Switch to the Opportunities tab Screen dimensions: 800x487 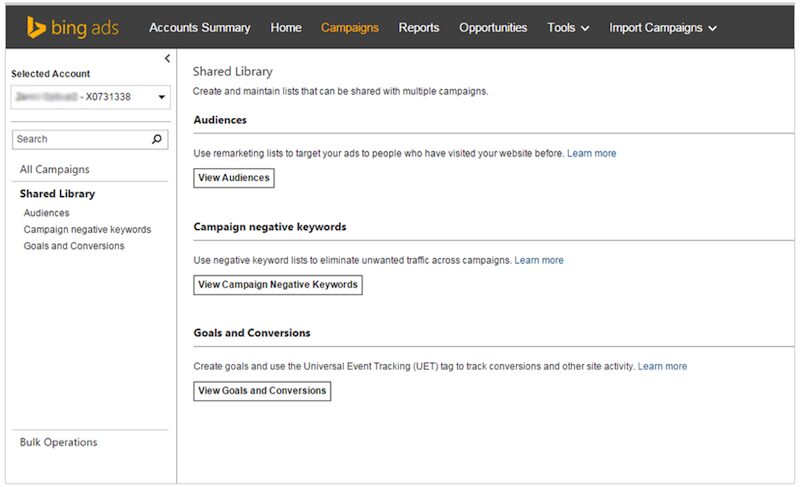[493, 28]
